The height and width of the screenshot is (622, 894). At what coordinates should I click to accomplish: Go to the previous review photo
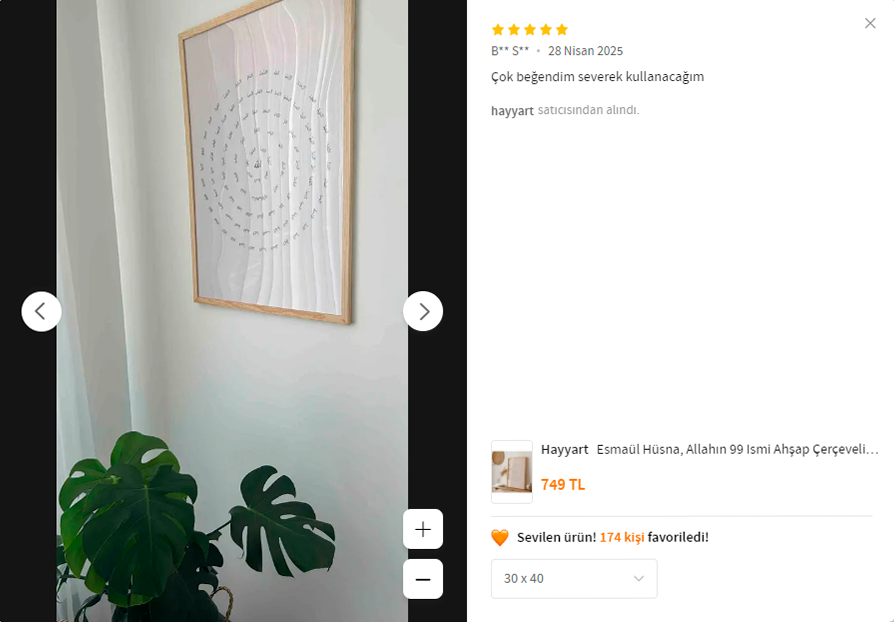41,311
